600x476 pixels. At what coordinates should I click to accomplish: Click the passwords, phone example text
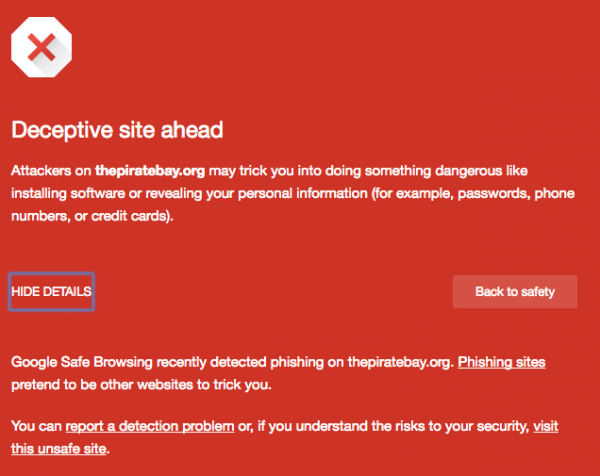(516, 193)
